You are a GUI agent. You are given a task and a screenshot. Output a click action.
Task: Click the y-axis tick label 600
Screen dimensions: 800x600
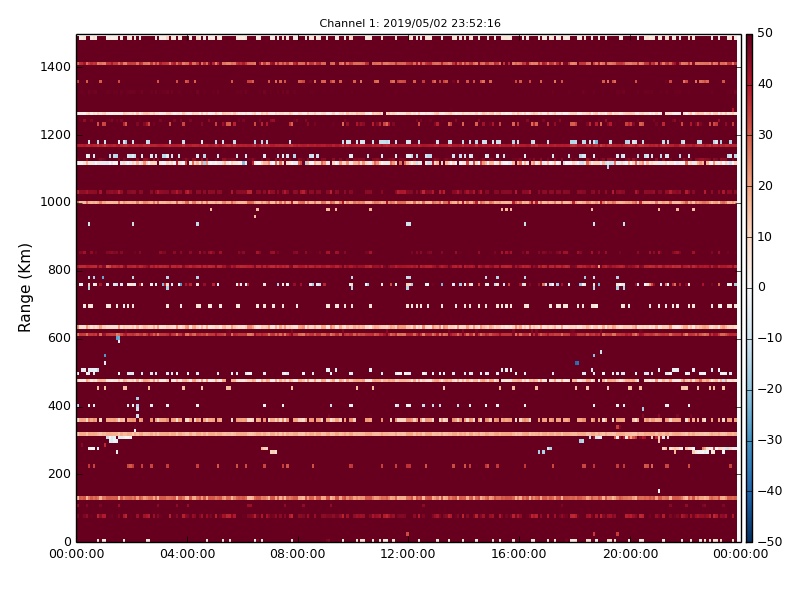click(59, 338)
